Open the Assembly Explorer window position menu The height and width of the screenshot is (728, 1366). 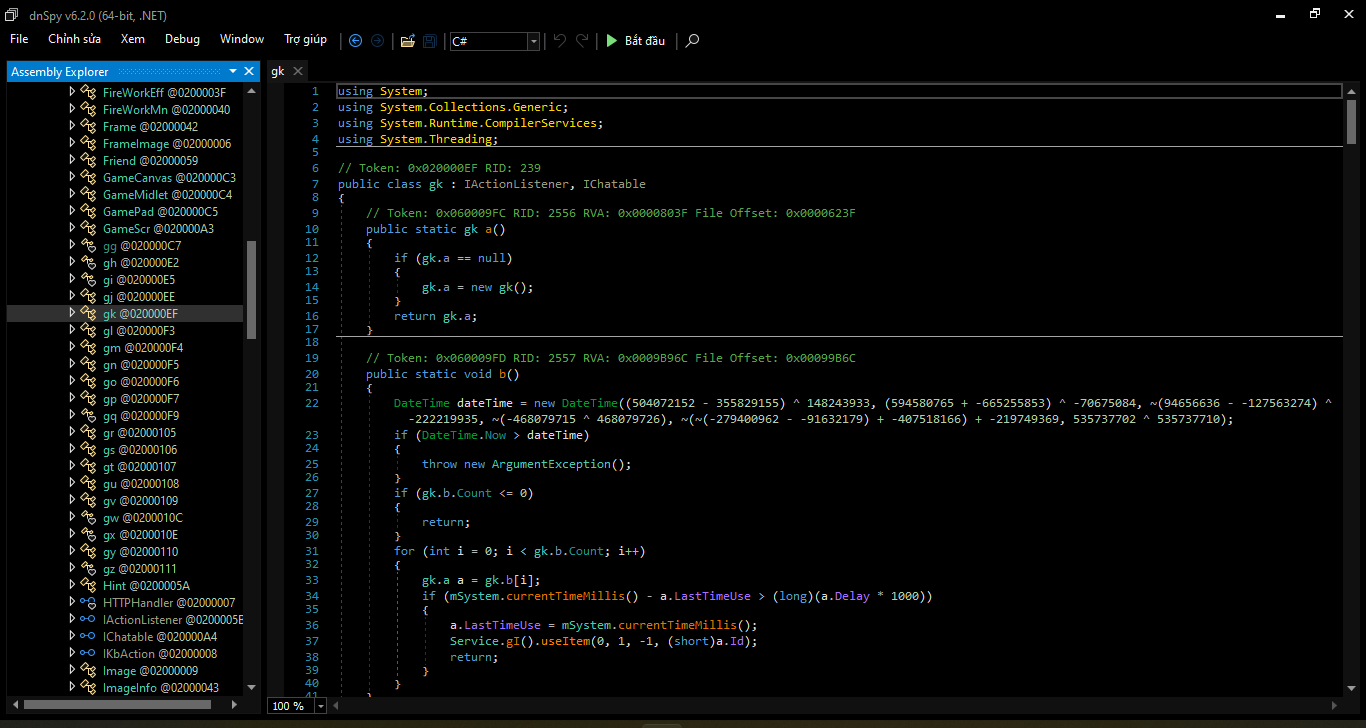233,71
